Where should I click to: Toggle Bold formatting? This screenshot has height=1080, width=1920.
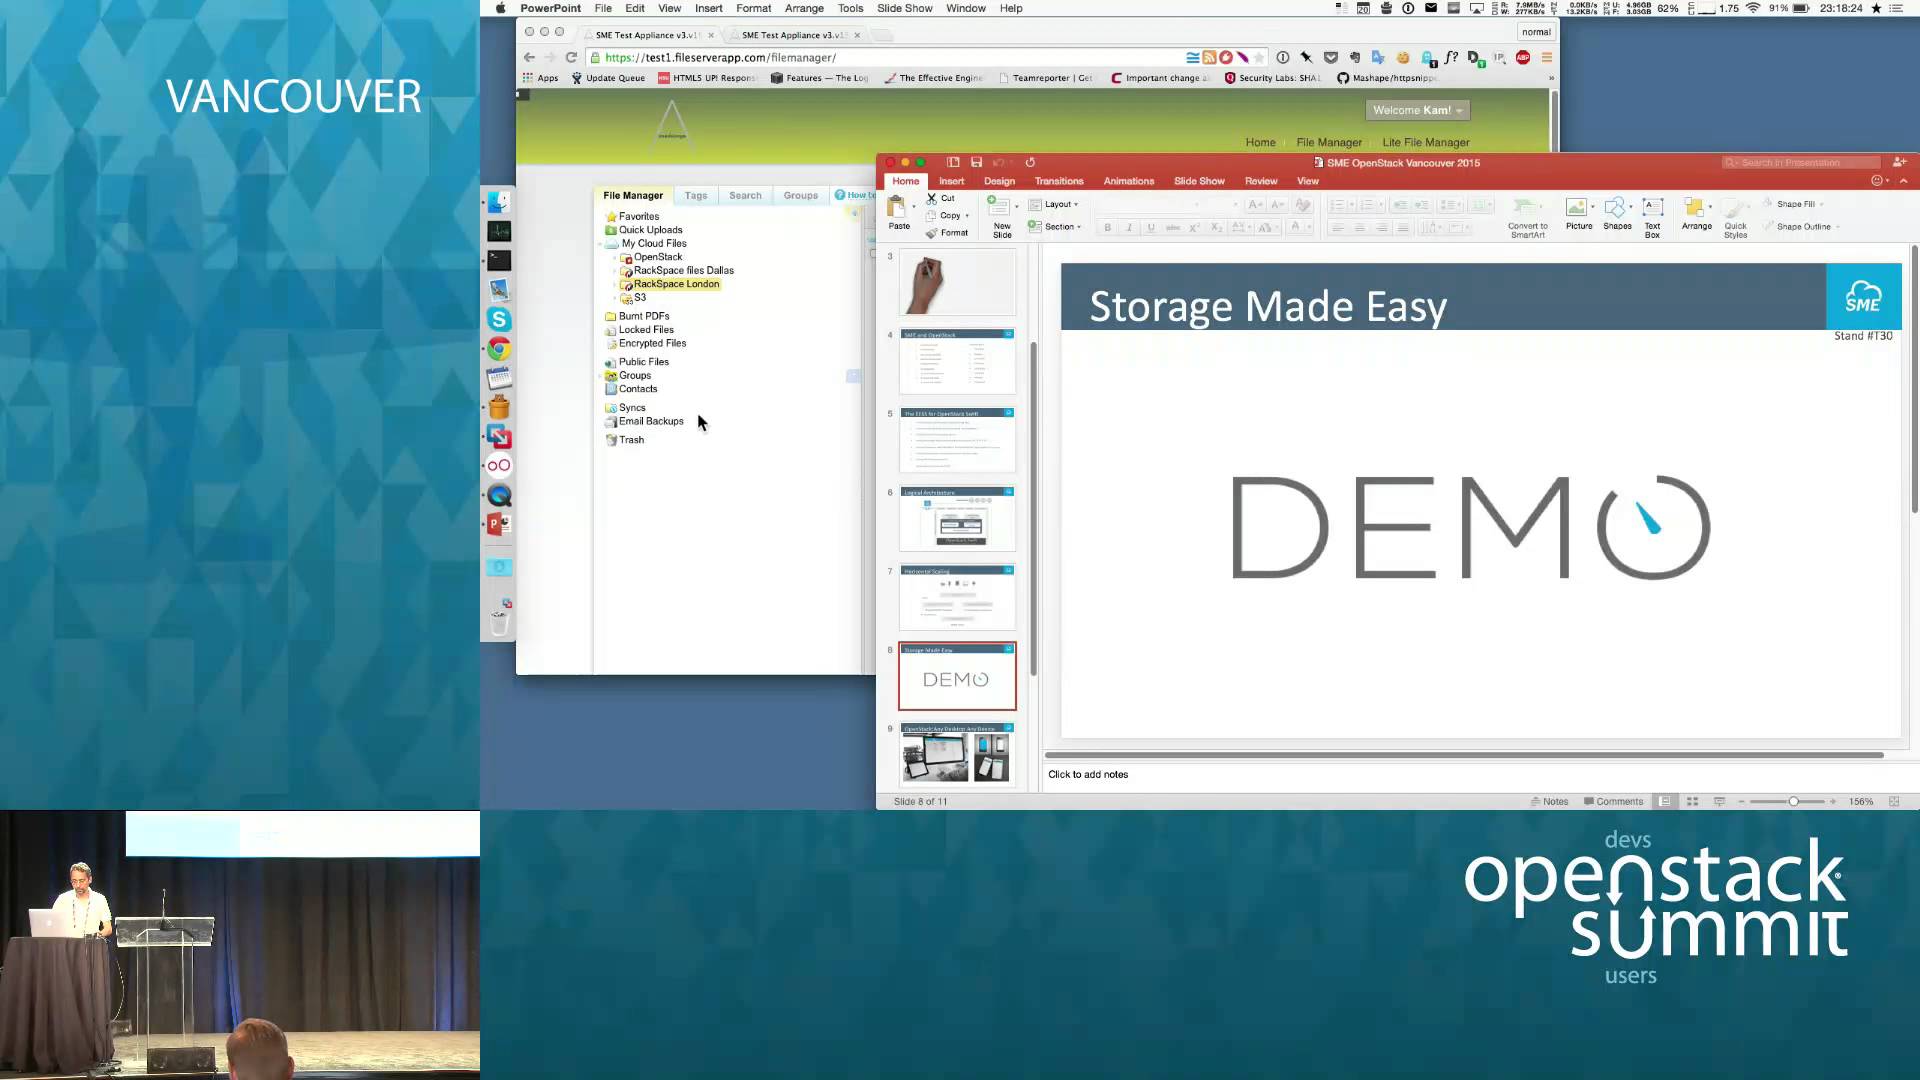1107,227
